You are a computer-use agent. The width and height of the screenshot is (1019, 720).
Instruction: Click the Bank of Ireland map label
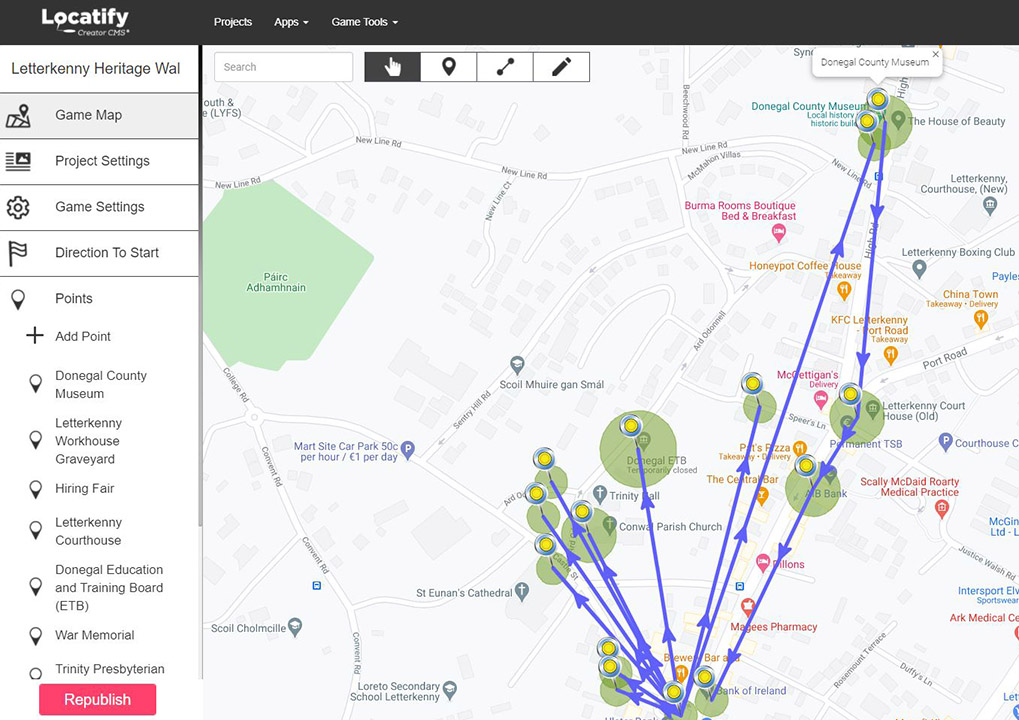[751, 691]
